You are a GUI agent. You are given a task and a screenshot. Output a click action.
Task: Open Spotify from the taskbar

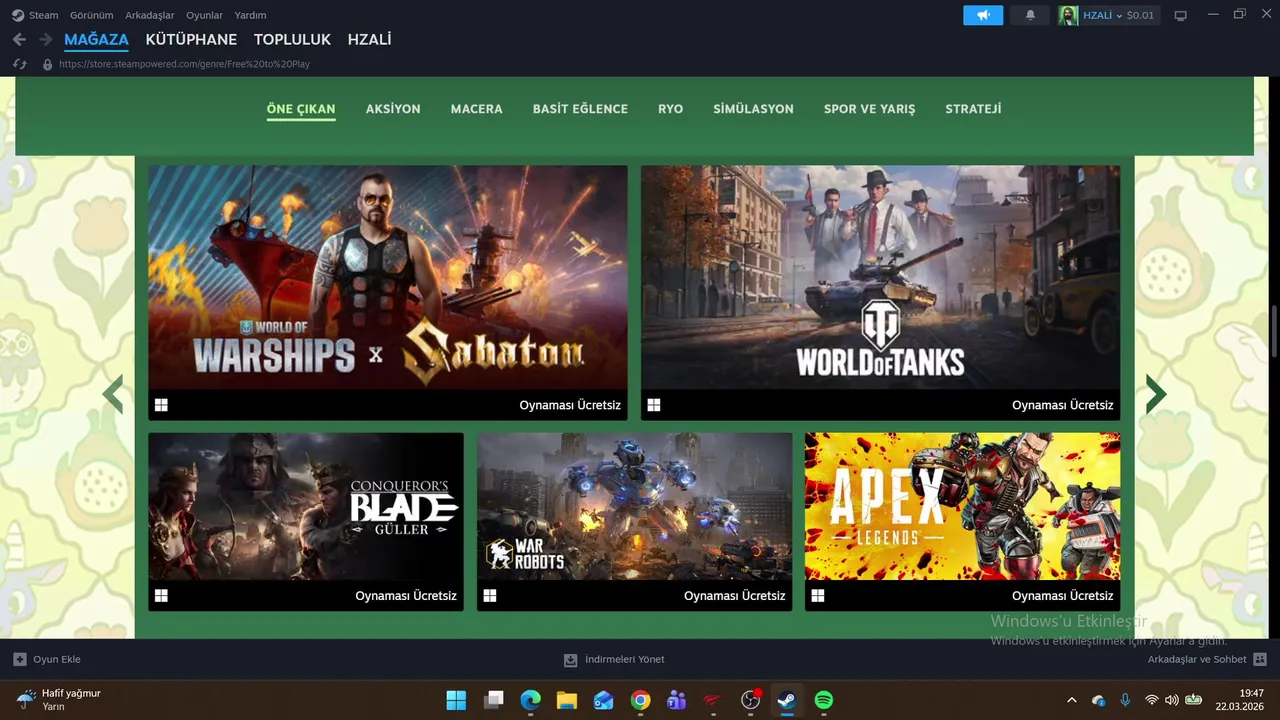click(x=824, y=700)
